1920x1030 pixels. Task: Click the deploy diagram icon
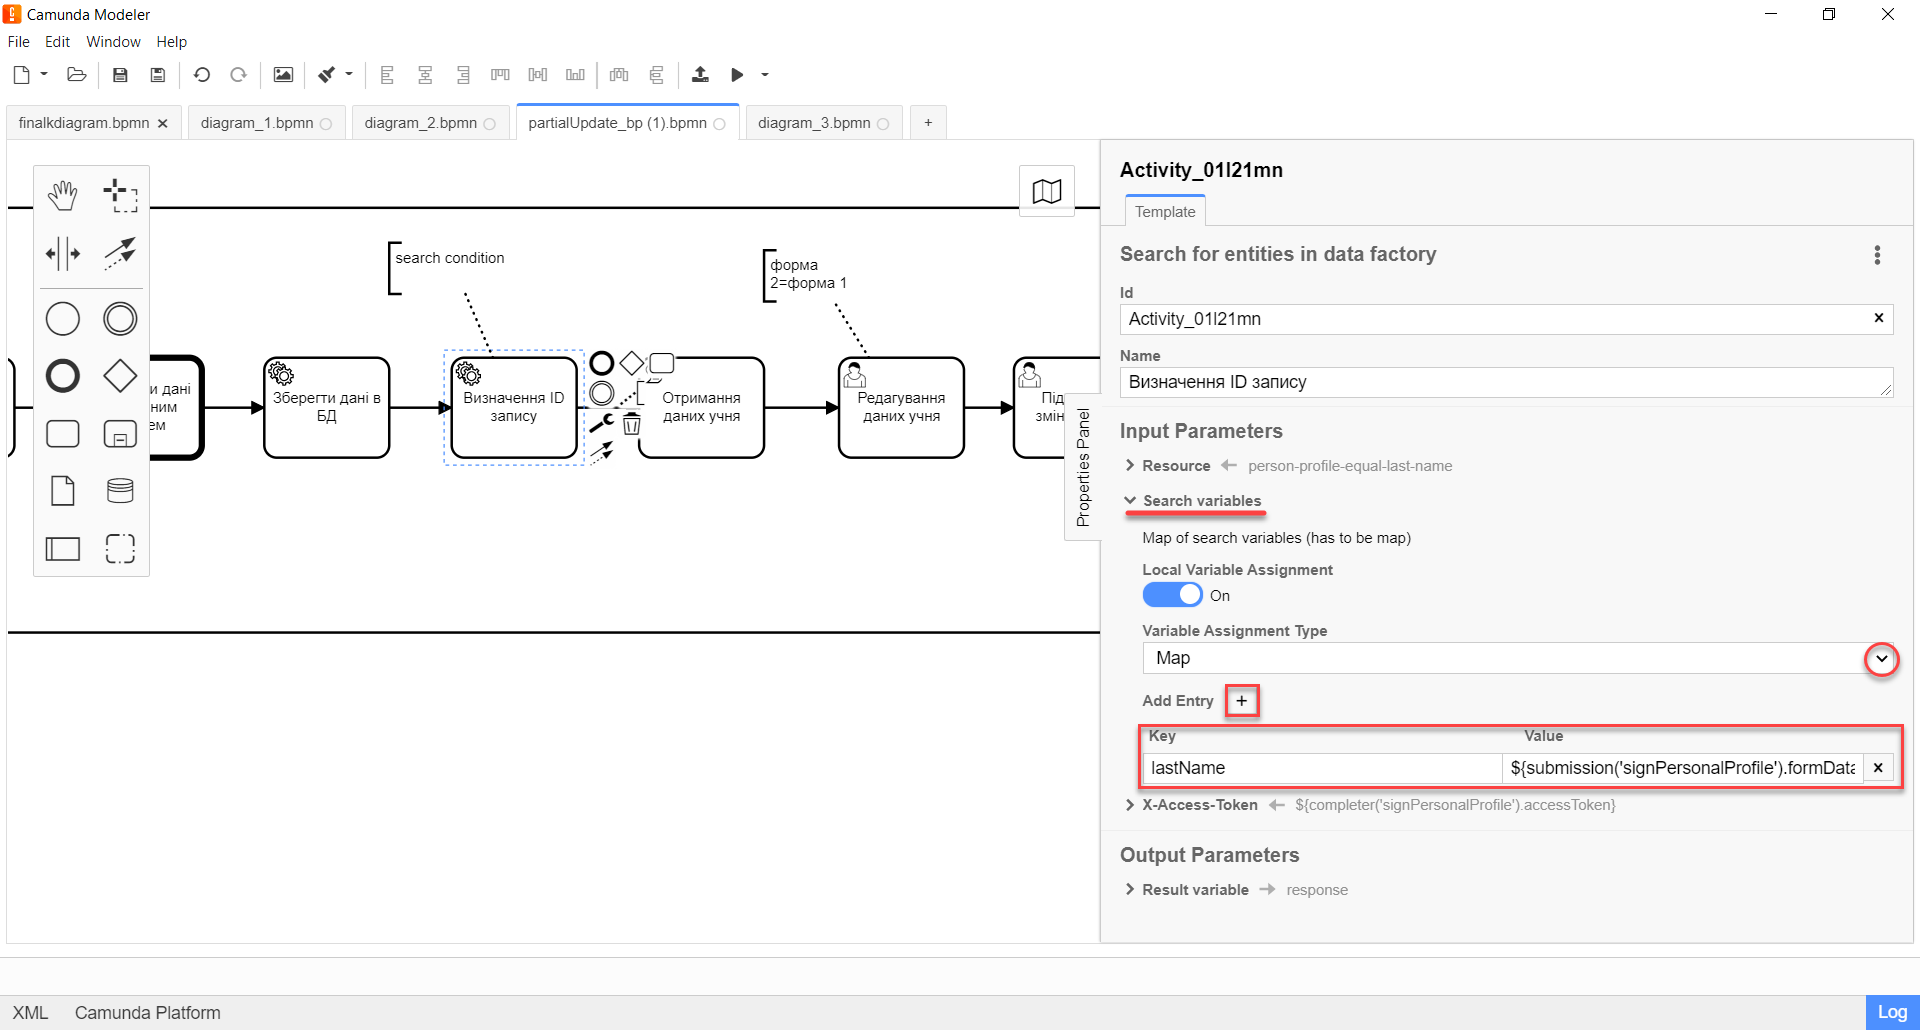click(700, 75)
